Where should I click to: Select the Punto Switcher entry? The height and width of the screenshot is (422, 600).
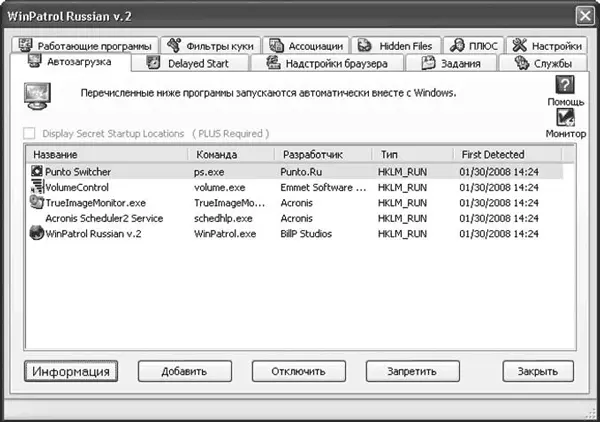pos(295,172)
